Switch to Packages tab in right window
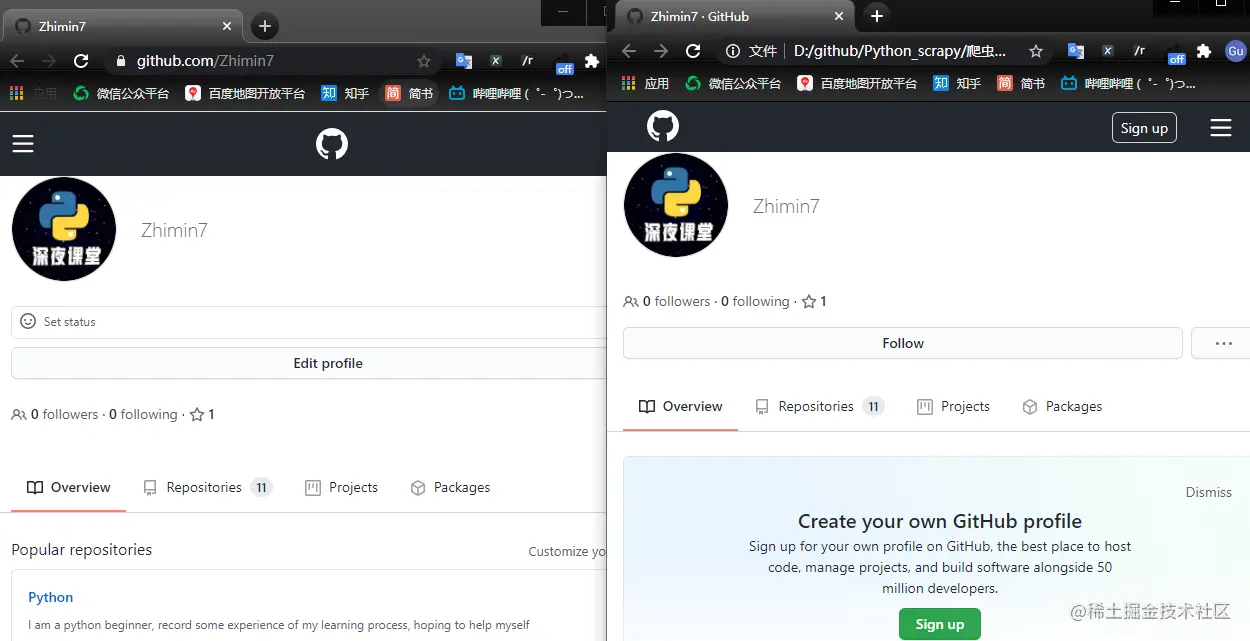The image size is (1250, 641). click(1062, 406)
